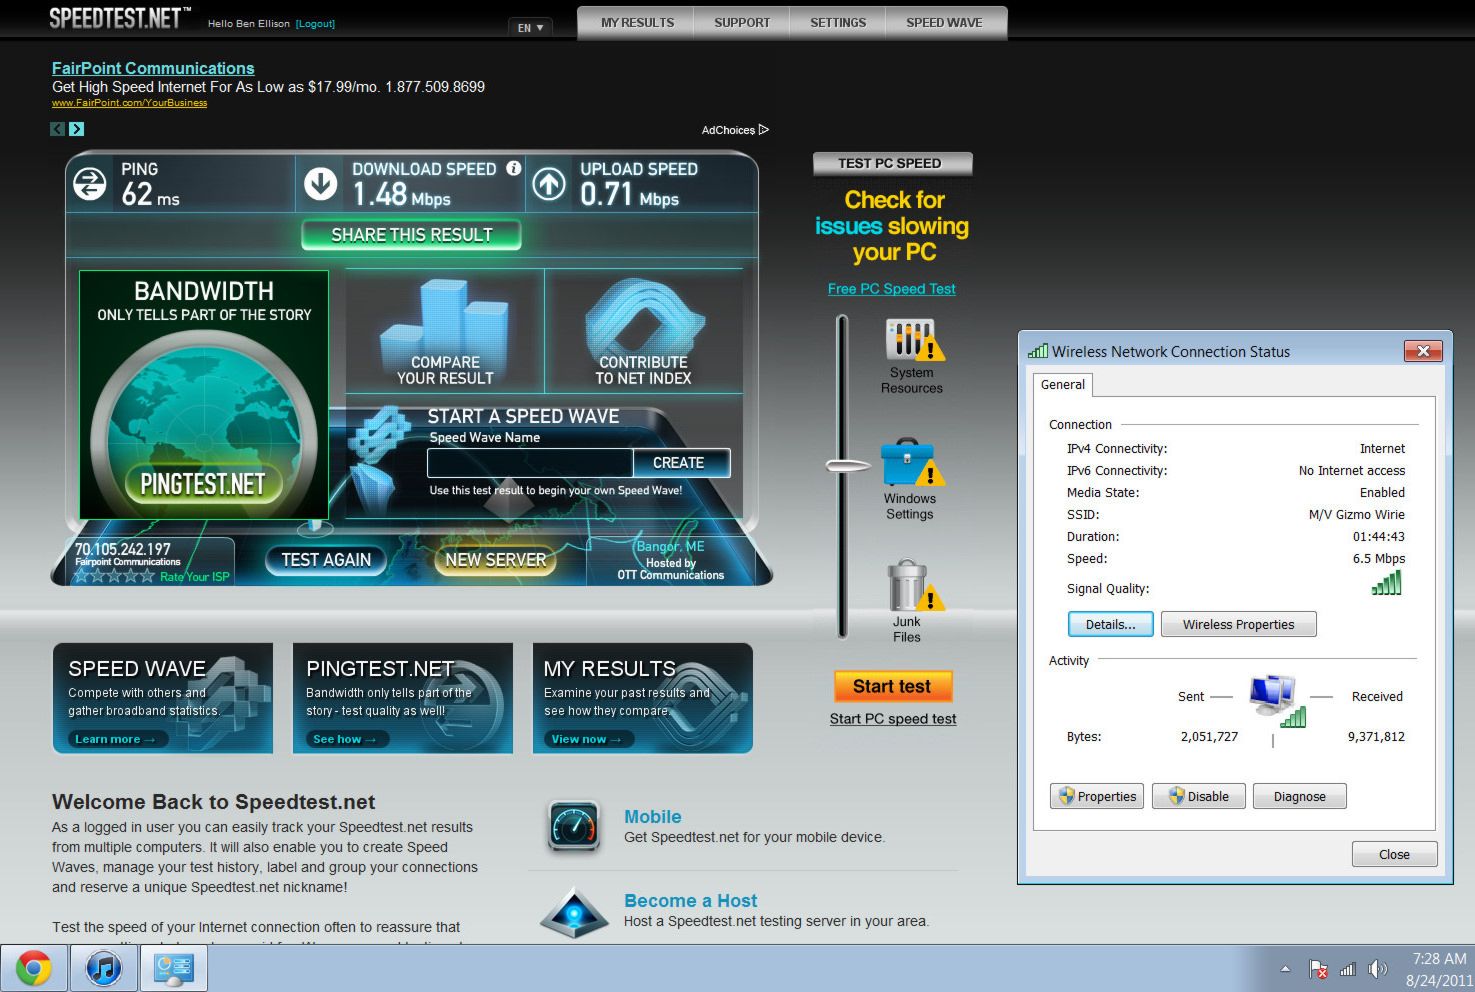Click Disable button with shield
1475x992 pixels.
1199,796
